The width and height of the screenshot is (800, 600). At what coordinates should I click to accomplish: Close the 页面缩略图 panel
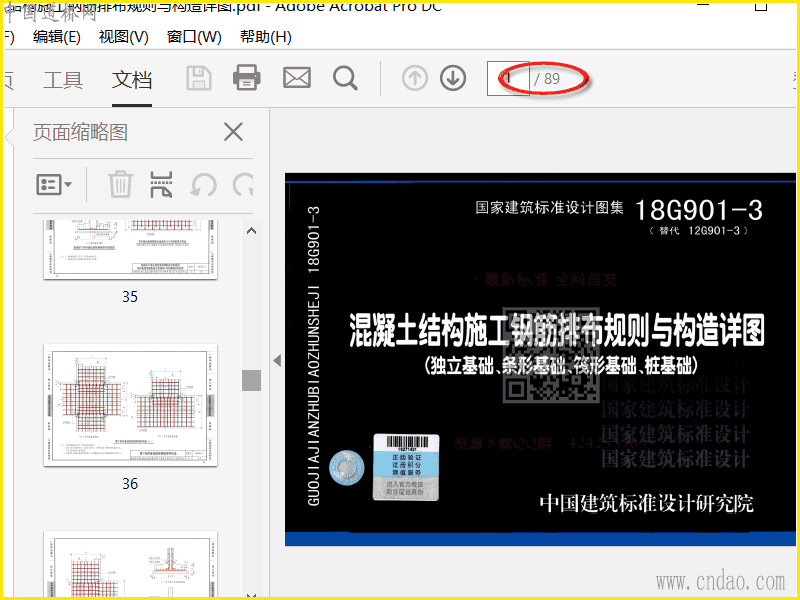[233, 132]
